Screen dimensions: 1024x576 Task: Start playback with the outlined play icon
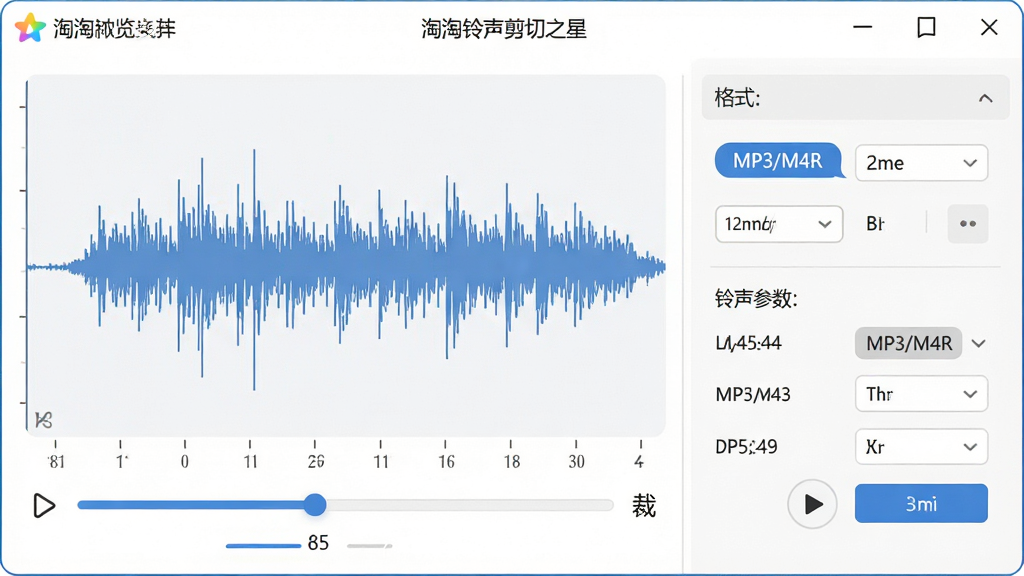coord(44,505)
